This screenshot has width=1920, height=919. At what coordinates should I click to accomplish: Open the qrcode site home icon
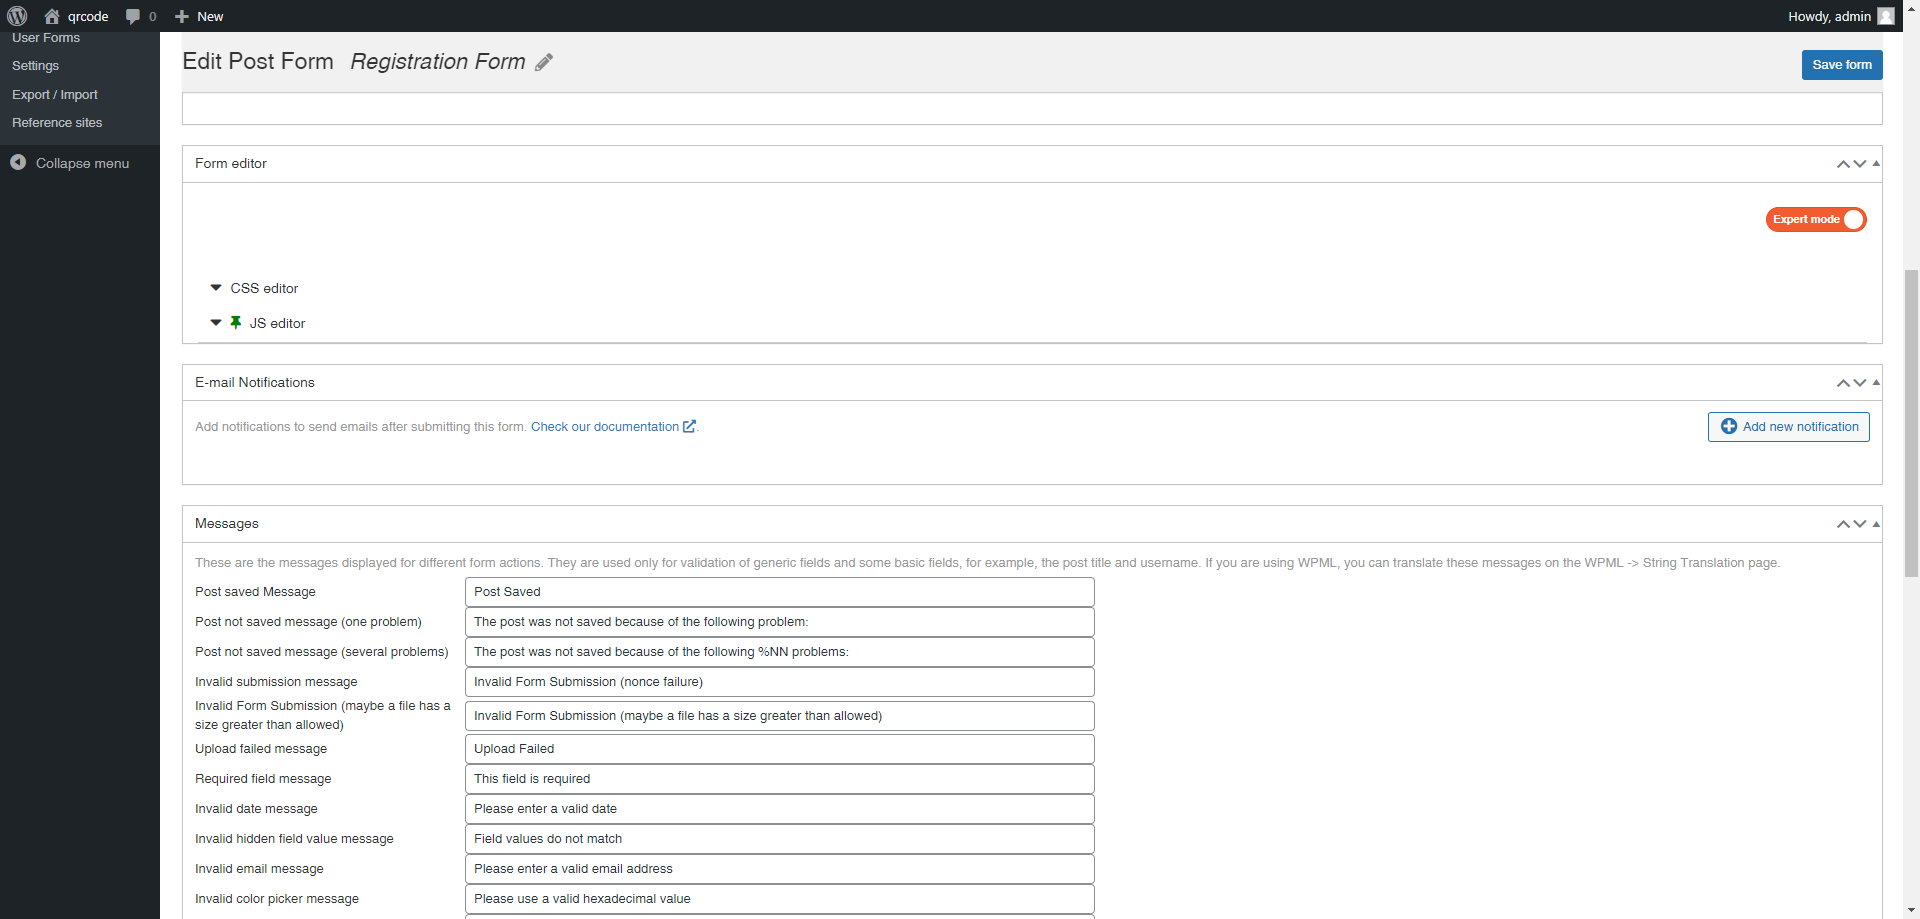coord(52,16)
